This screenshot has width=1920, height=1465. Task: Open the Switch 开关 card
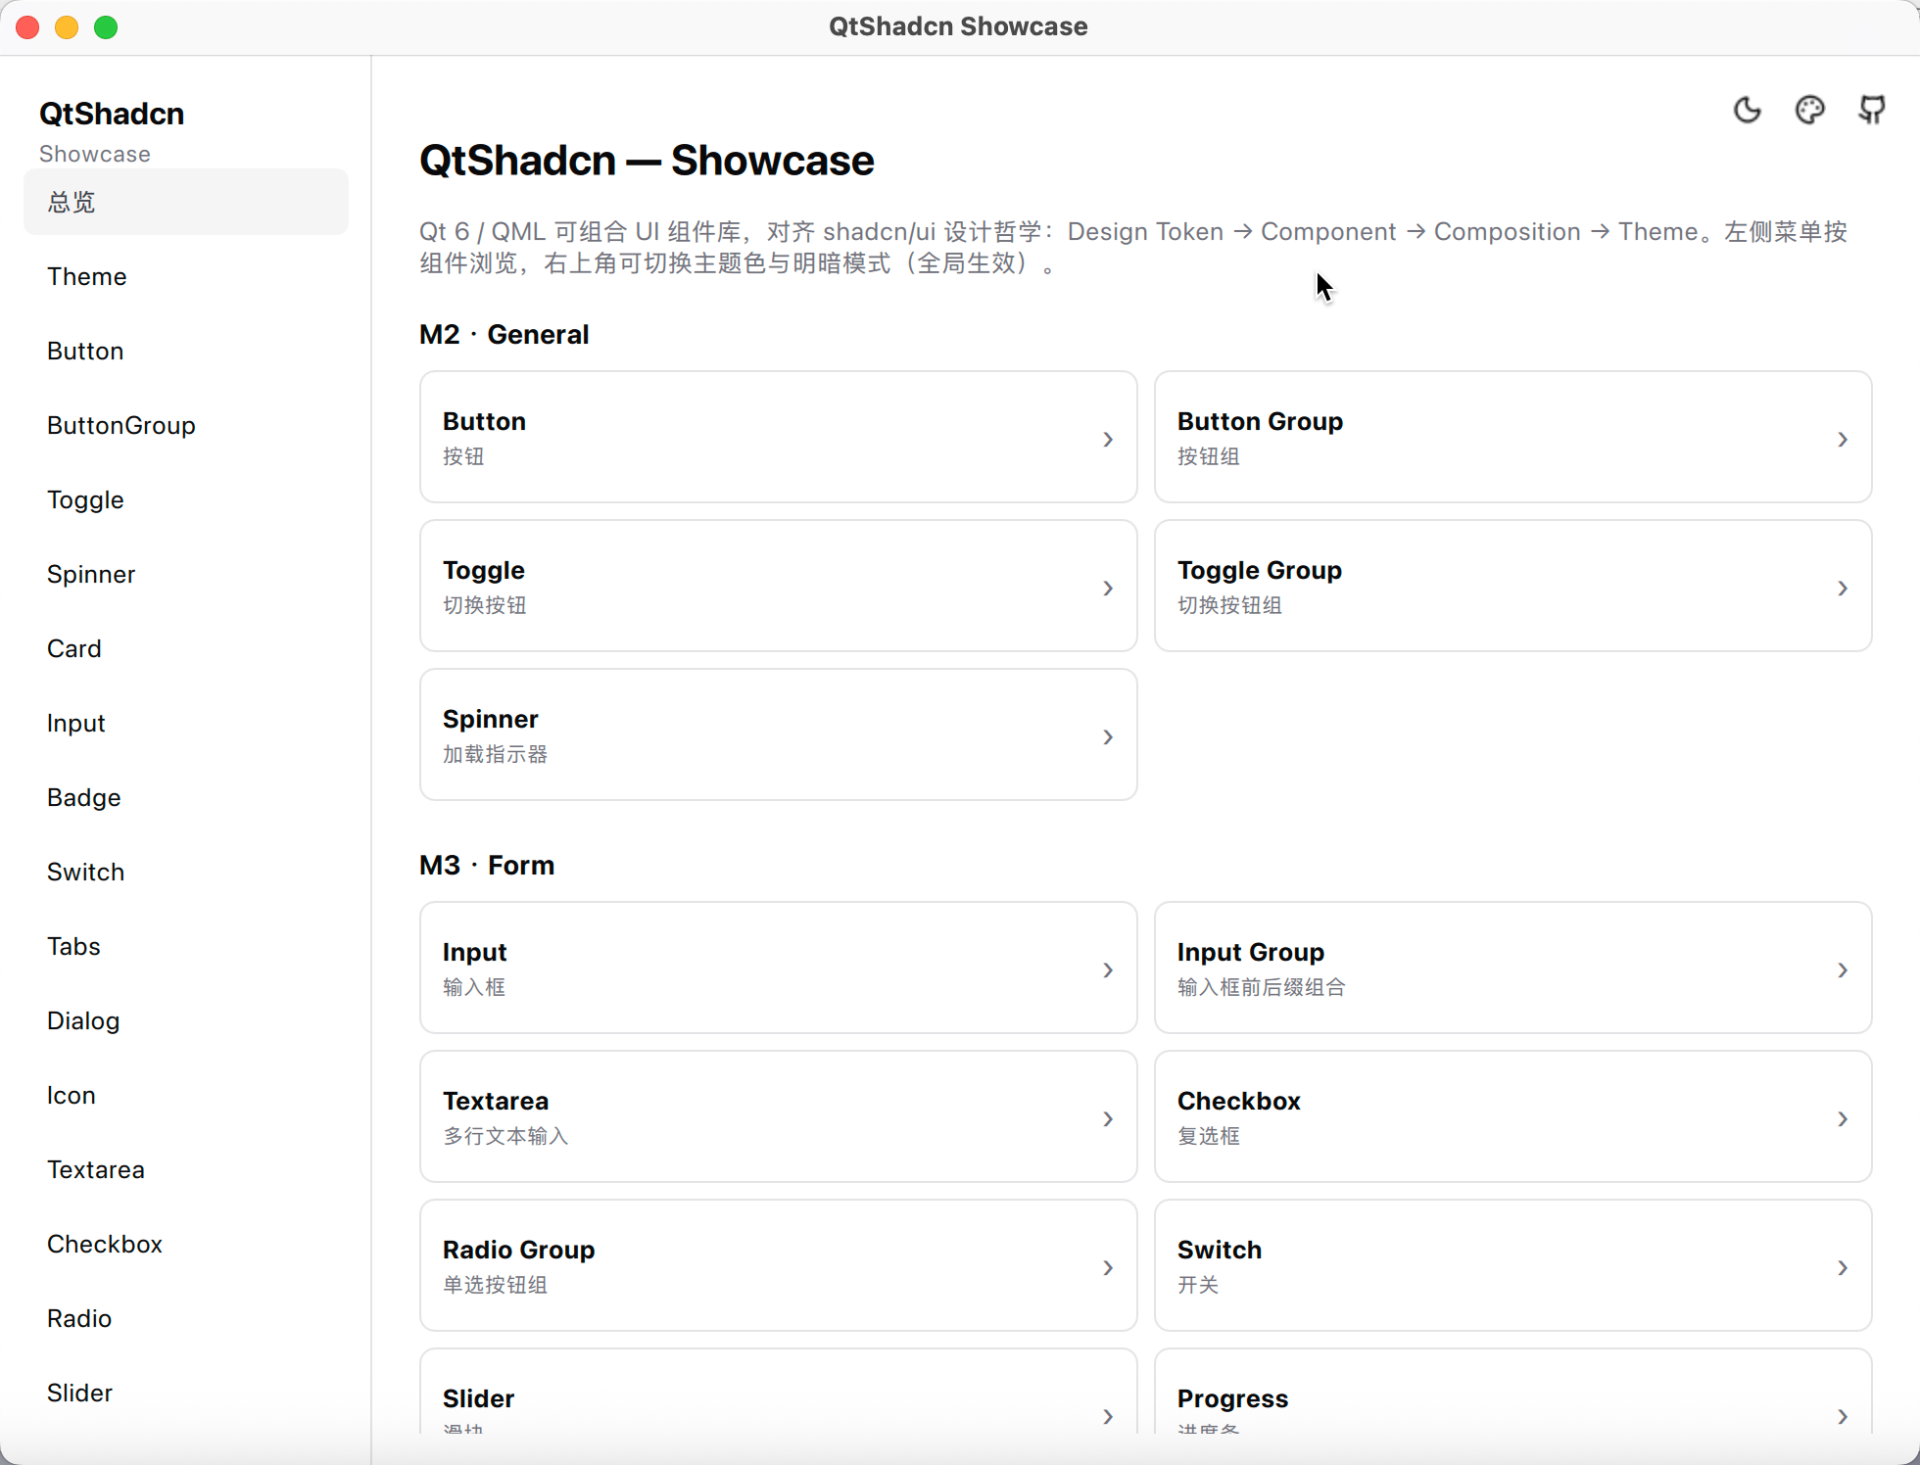(x=1513, y=1266)
